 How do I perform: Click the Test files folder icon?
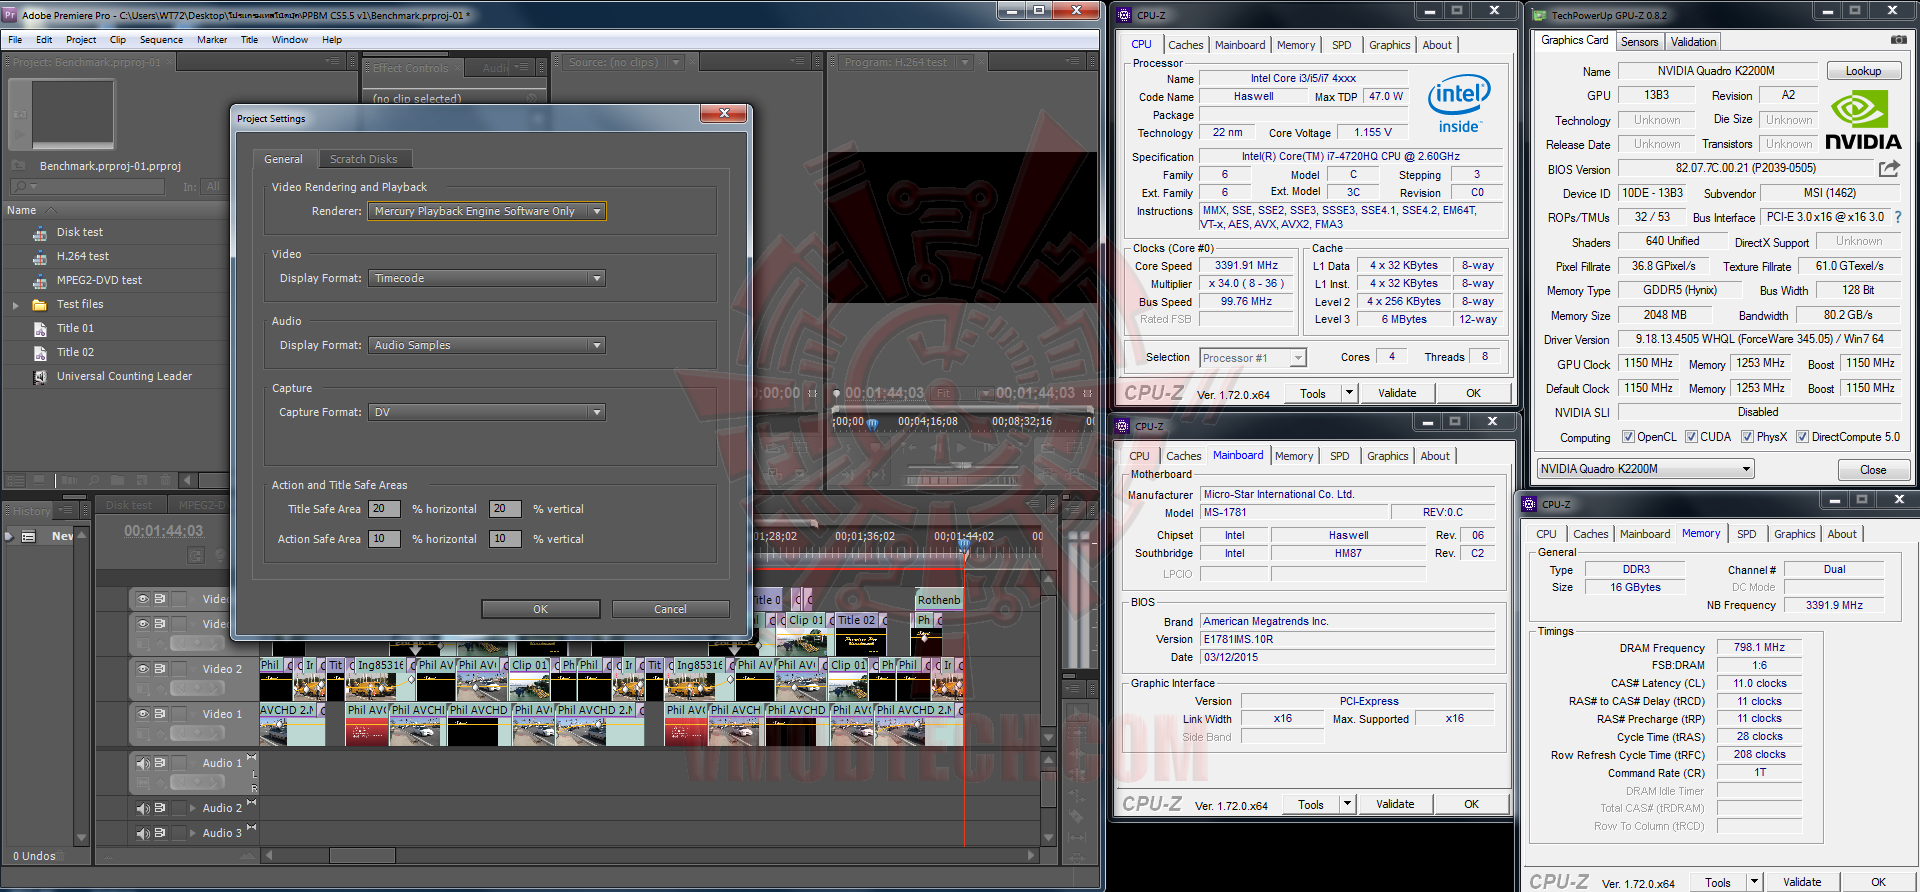point(40,304)
